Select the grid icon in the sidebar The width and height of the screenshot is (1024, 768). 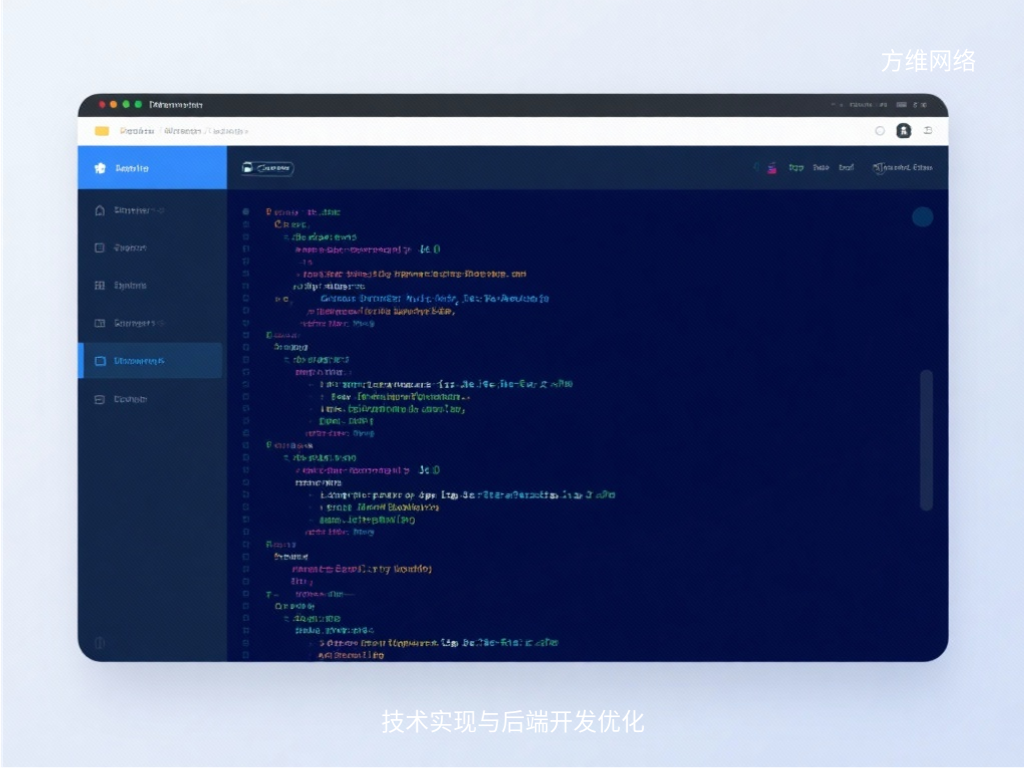coord(99,286)
